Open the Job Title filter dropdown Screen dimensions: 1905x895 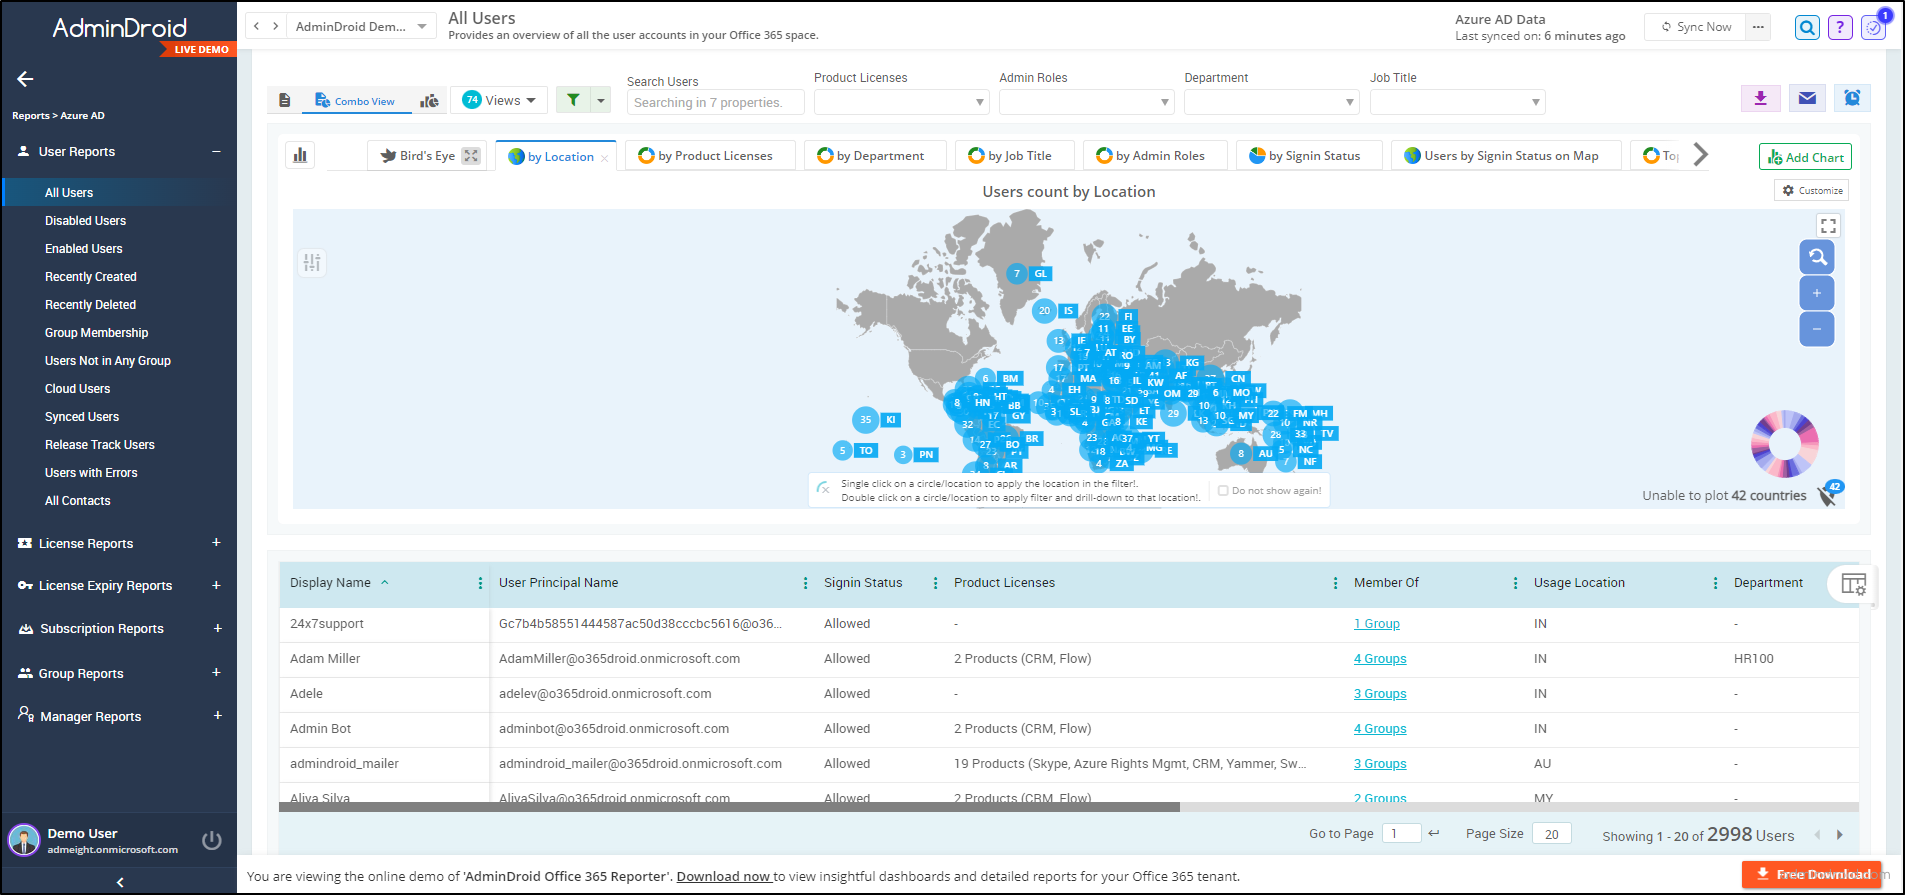click(1457, 102)
